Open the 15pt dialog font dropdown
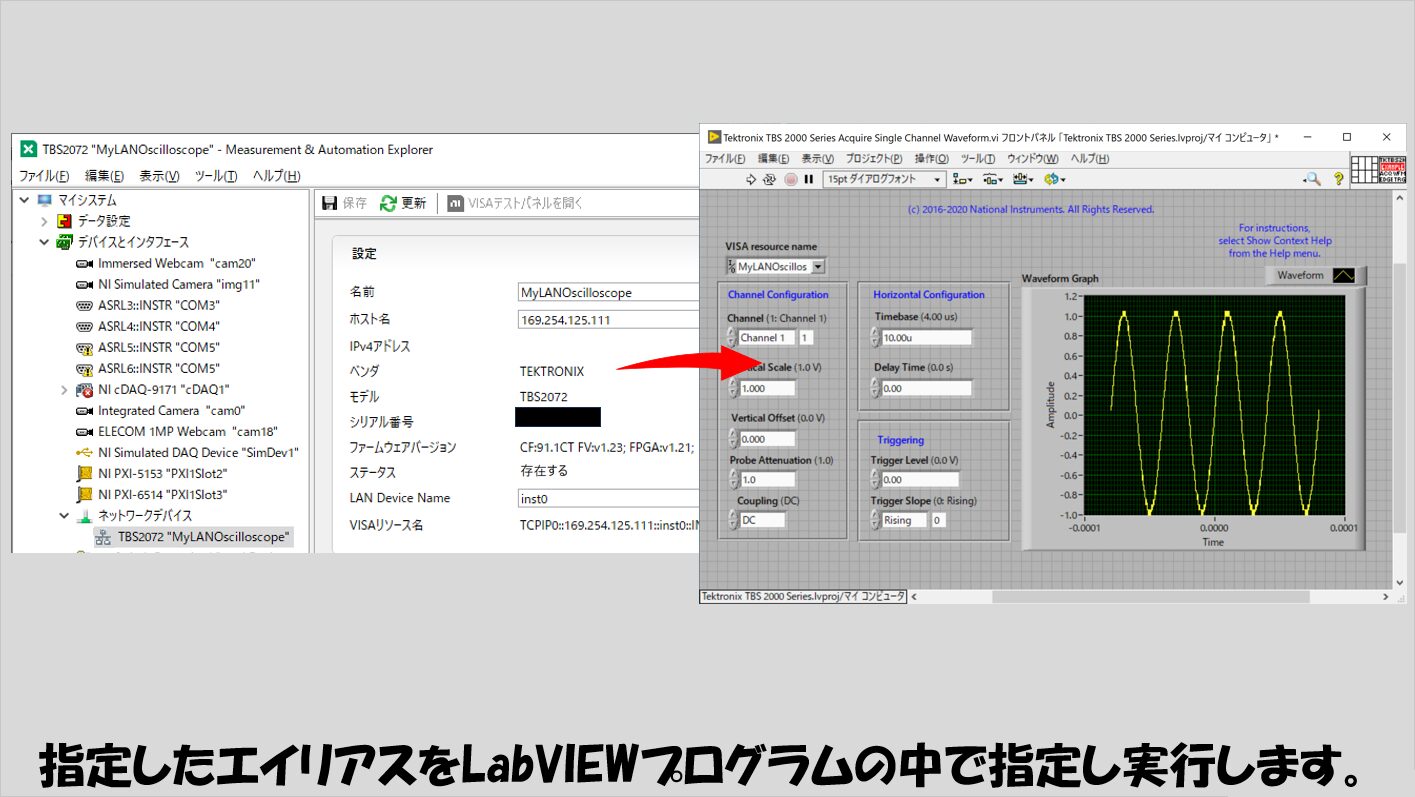This screenshot has height=797, width=1415. point(884,179)
